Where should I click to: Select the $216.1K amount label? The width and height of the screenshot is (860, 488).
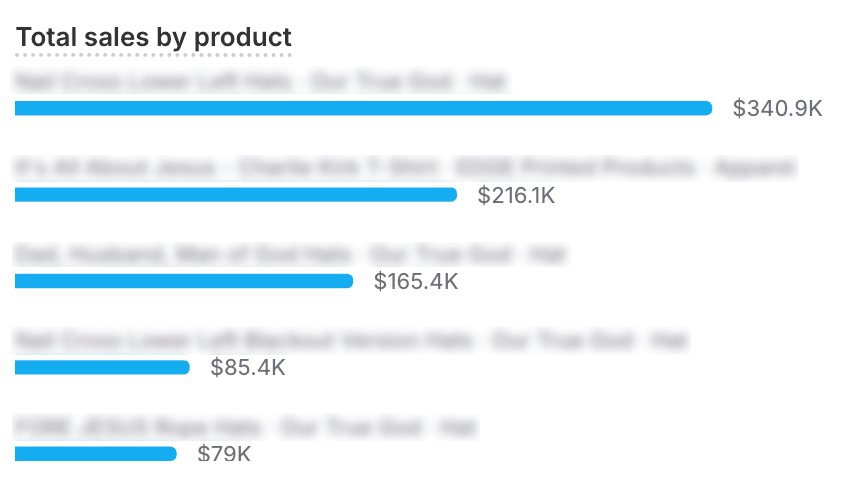[516, 196]
